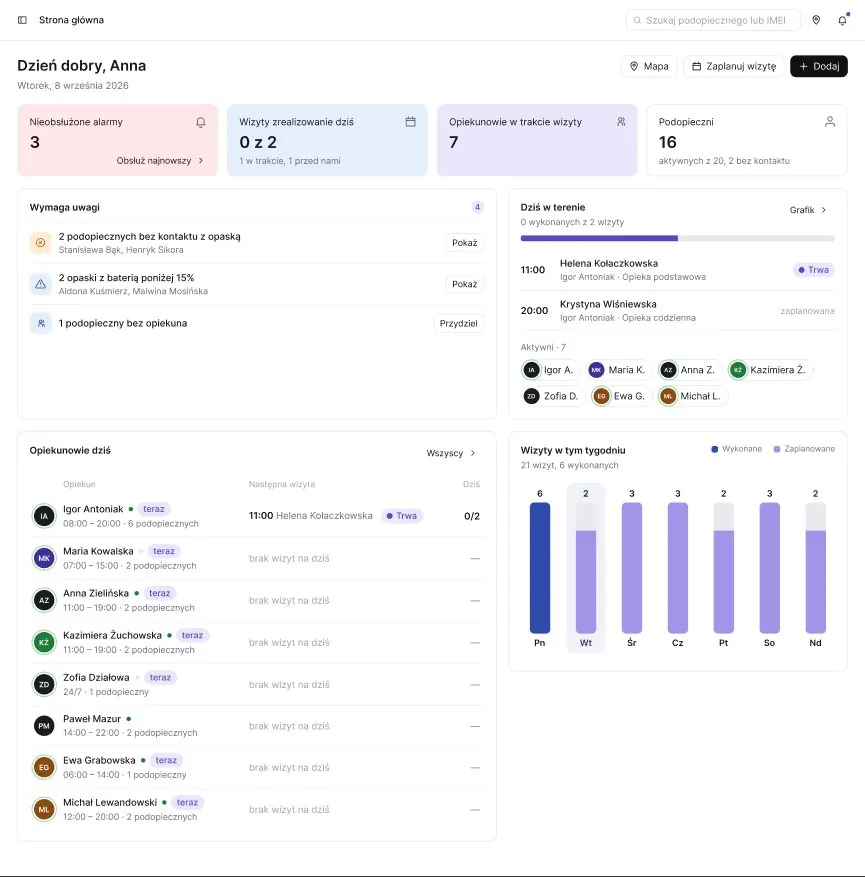Click calendar icon on Wizyty zrealizowanie dziś card
This screenshot has height=877, width=865.
[x=410, y=122]
